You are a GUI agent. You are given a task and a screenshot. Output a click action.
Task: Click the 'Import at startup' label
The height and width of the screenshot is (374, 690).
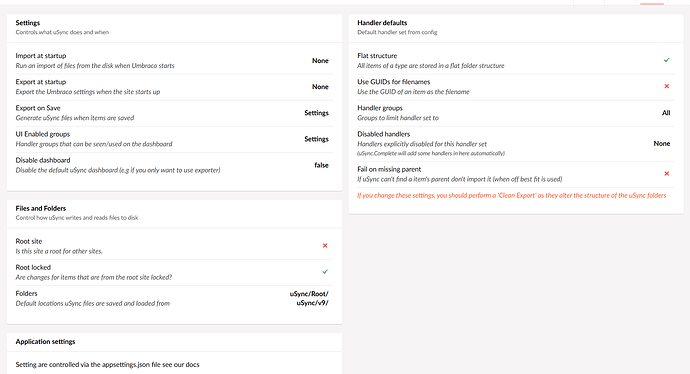[41, 56]
